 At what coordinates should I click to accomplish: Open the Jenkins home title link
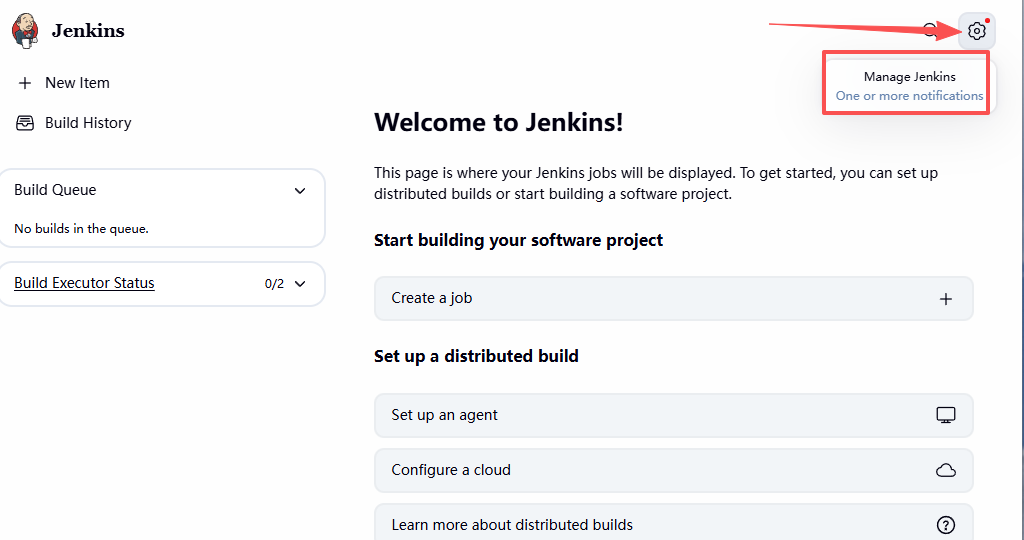[x=88, y=31]
